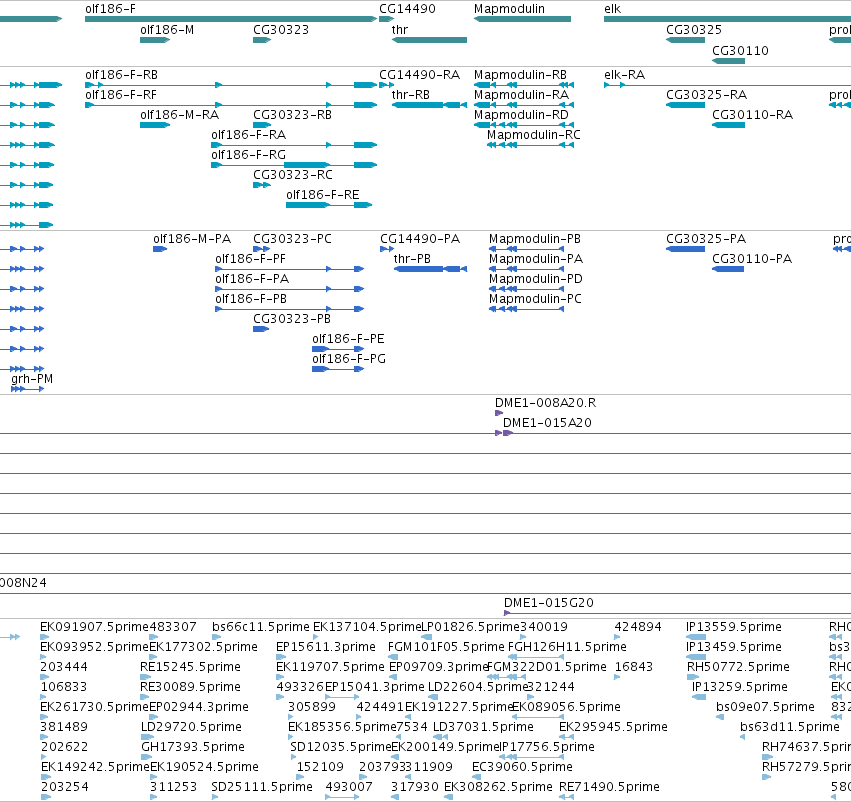Click the CG30323-PB protein glyph
This screenshot has height=802, width=851.
[261, 329]
